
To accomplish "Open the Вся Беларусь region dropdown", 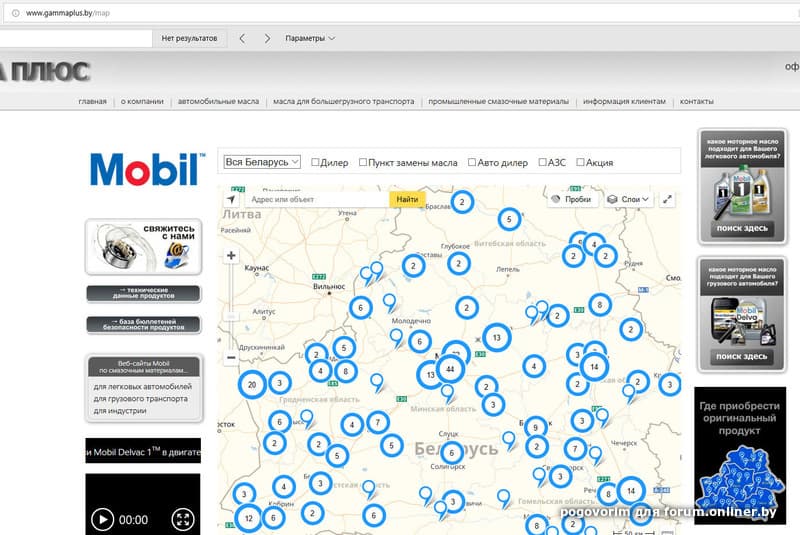I will [262, 162].
